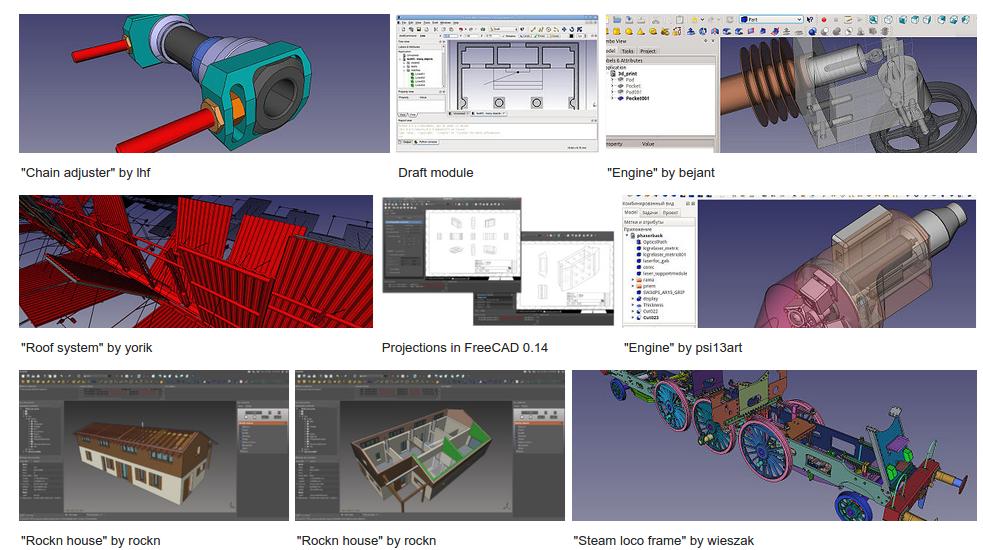The image size is (983, 550).
Task: Click the "Engine" by bejant caption
Action: (660, 173)
